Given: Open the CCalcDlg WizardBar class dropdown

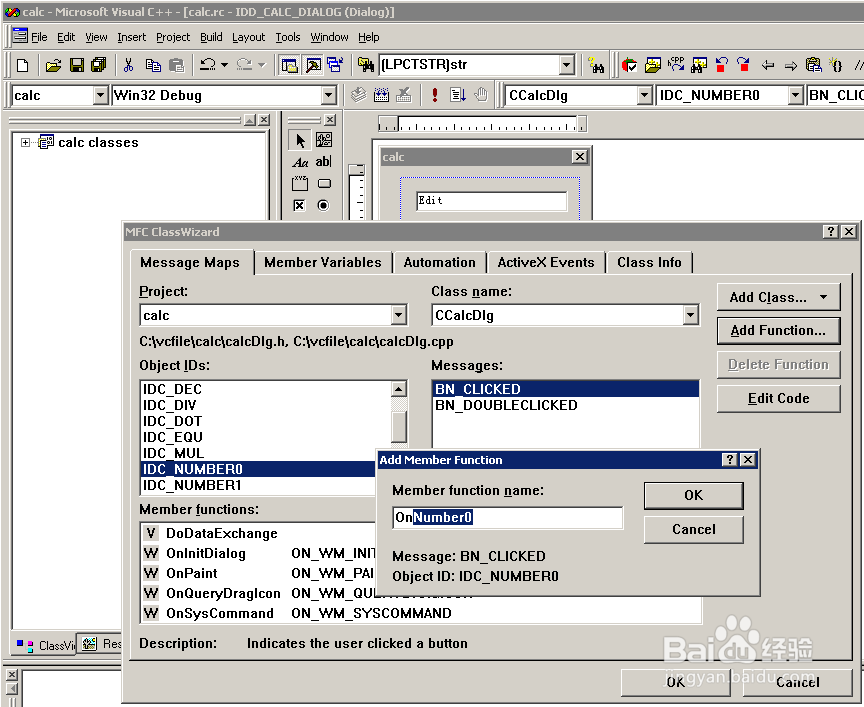Looking at the screenshot, I should 644,95.
